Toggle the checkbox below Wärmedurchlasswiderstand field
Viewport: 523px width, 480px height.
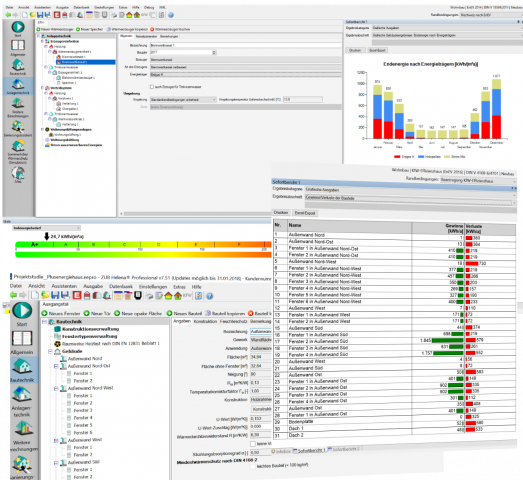point(253,444)
